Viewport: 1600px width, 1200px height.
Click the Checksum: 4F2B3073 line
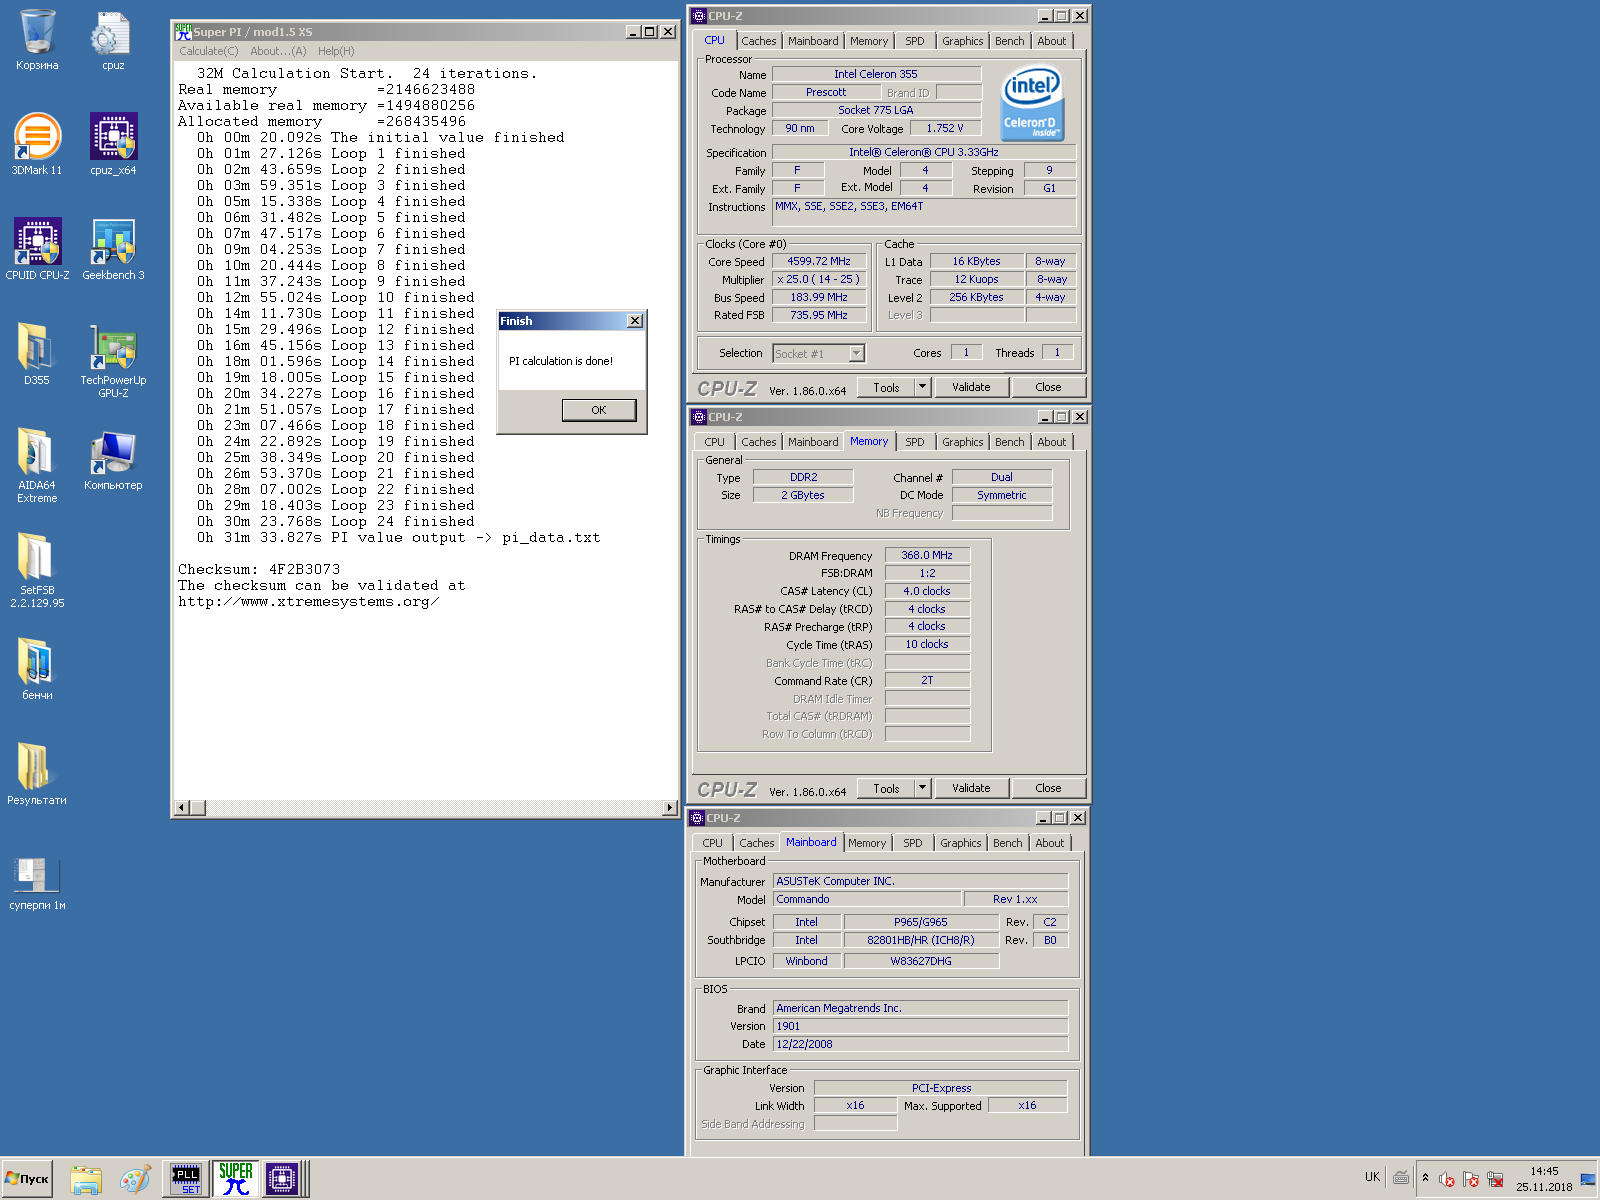259,569
